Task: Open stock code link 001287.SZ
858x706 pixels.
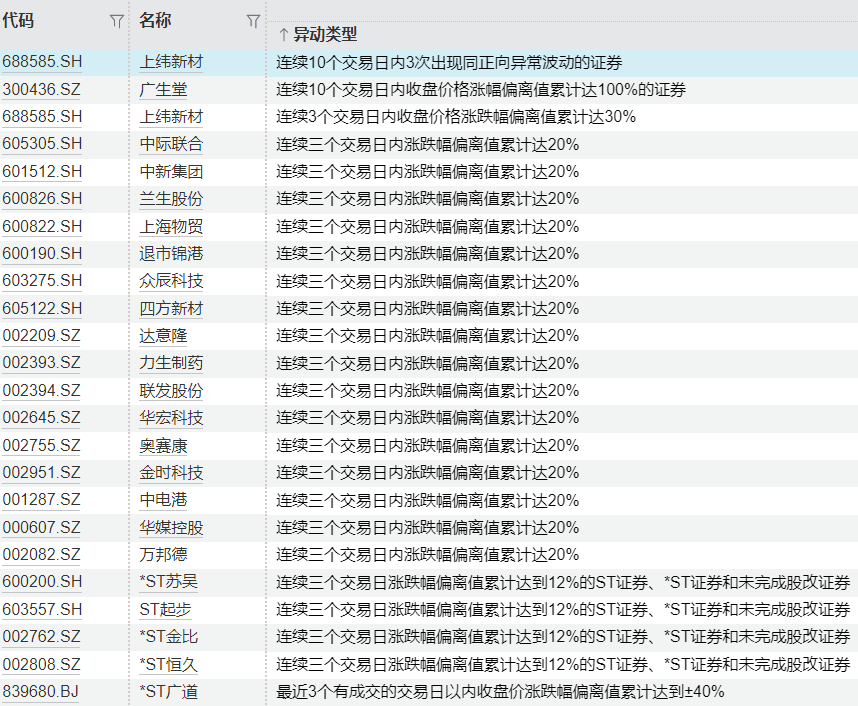Action: point(42,500)
